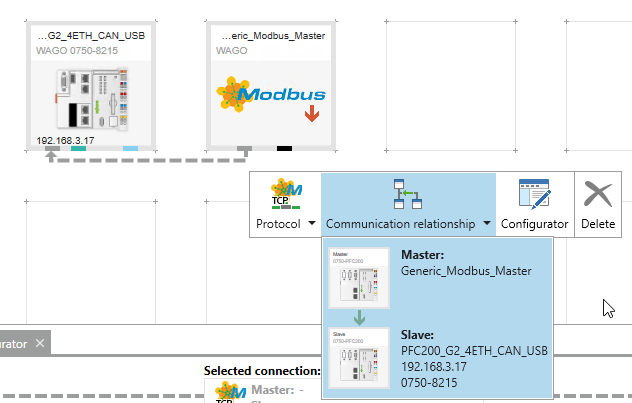Click the gray port connector on Modbus Master tile
632x403 pixels.
[x=244, y=149]
